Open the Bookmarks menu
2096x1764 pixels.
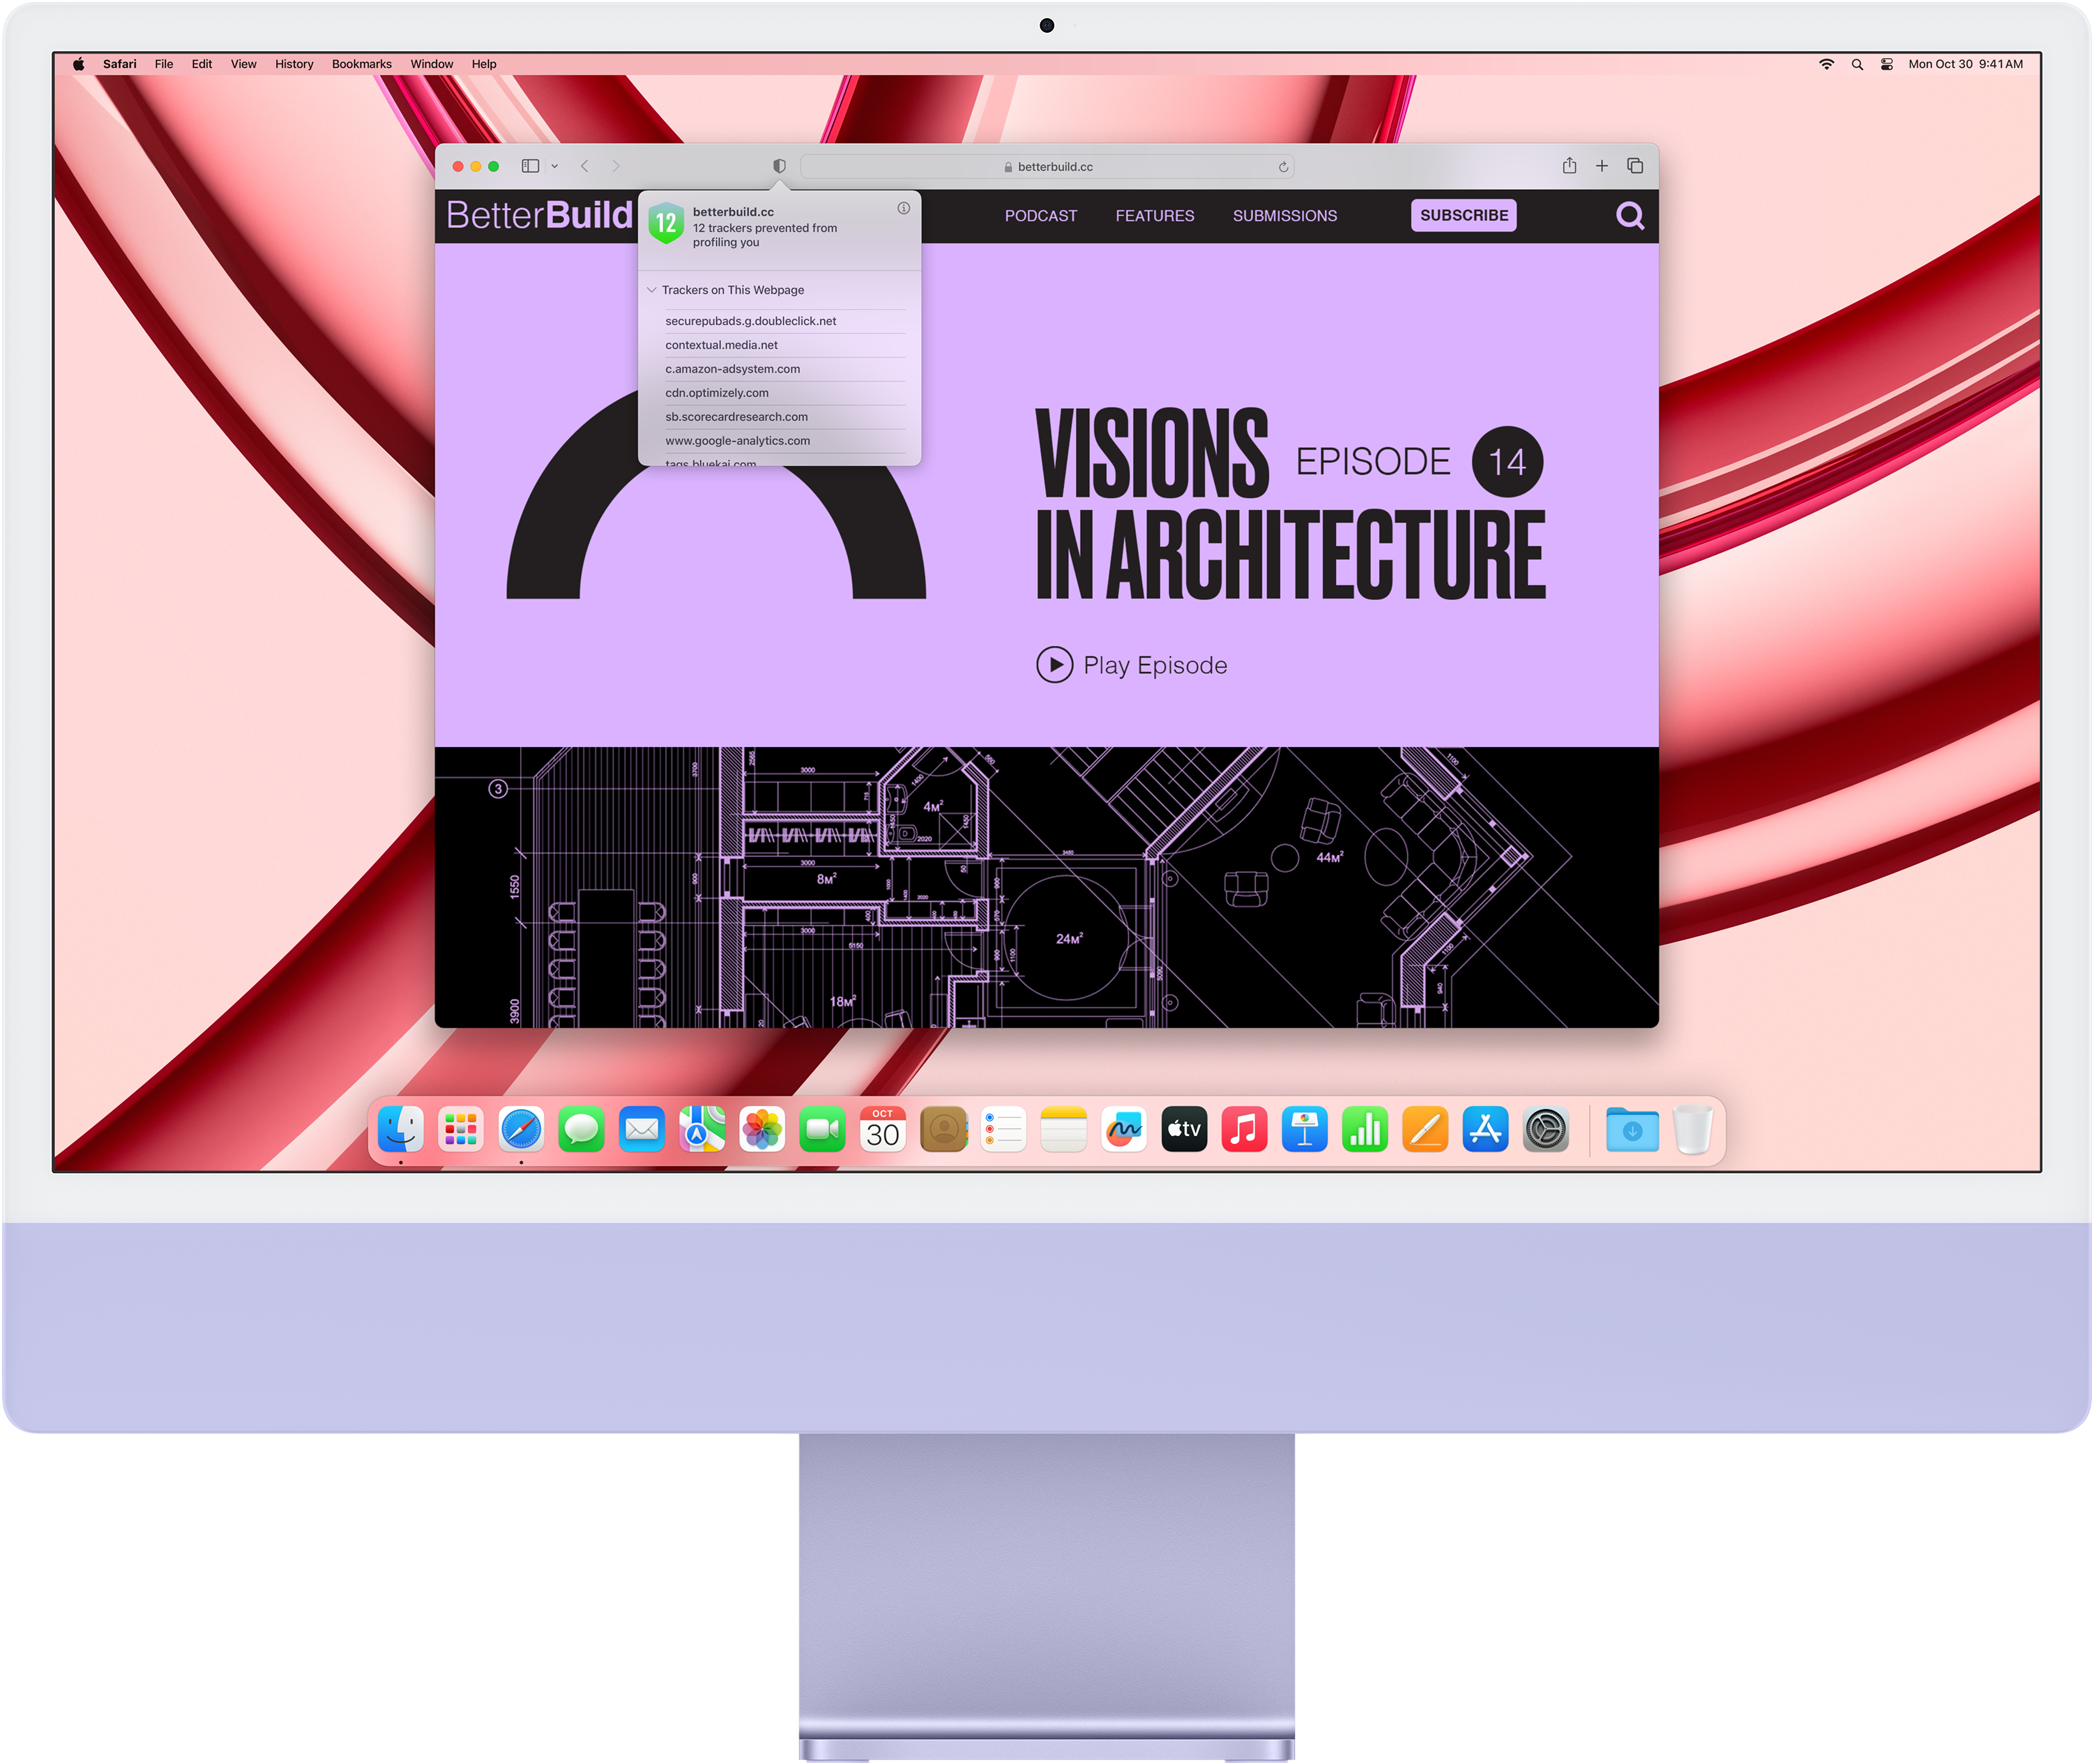[362, 64]
